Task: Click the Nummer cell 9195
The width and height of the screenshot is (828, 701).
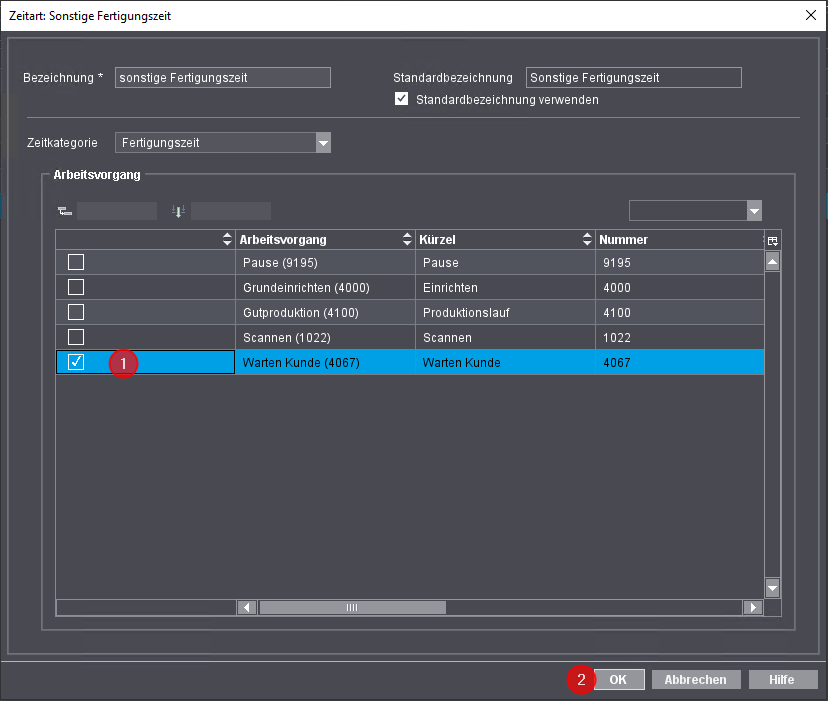Action: [x=680, y=263]
